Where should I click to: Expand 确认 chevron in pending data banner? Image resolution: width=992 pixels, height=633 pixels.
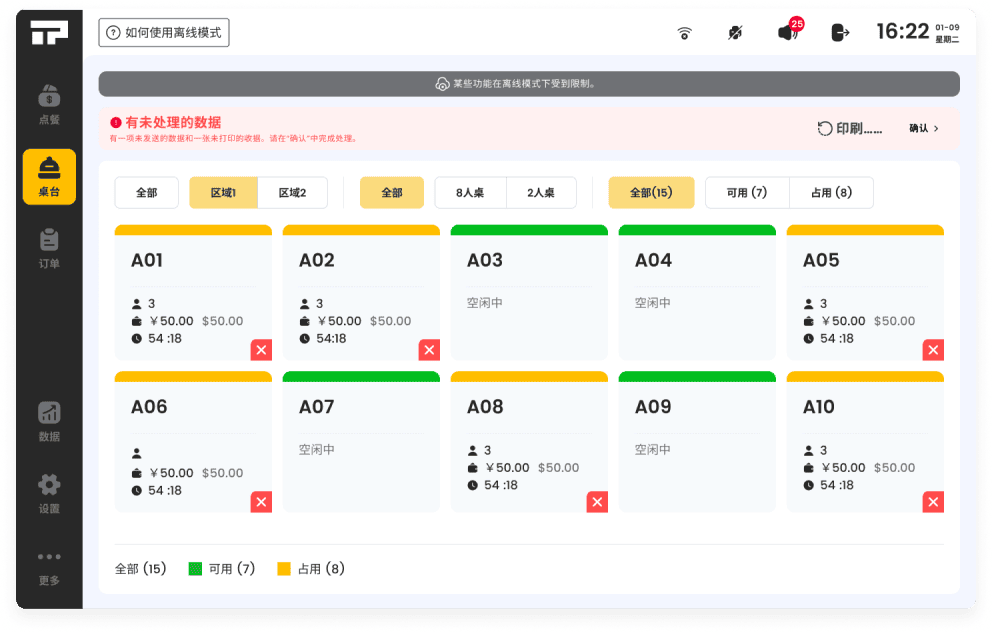(925, 129)
